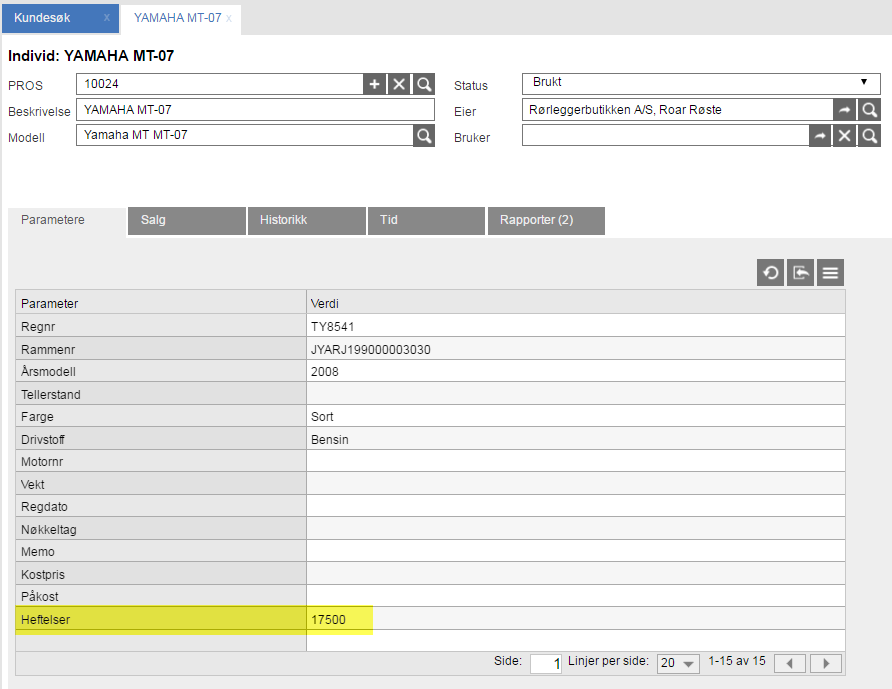The height and width of the screenshot is (689, 892).
Task: Open Modell search magnifier icon
Action: click(424, 136)
